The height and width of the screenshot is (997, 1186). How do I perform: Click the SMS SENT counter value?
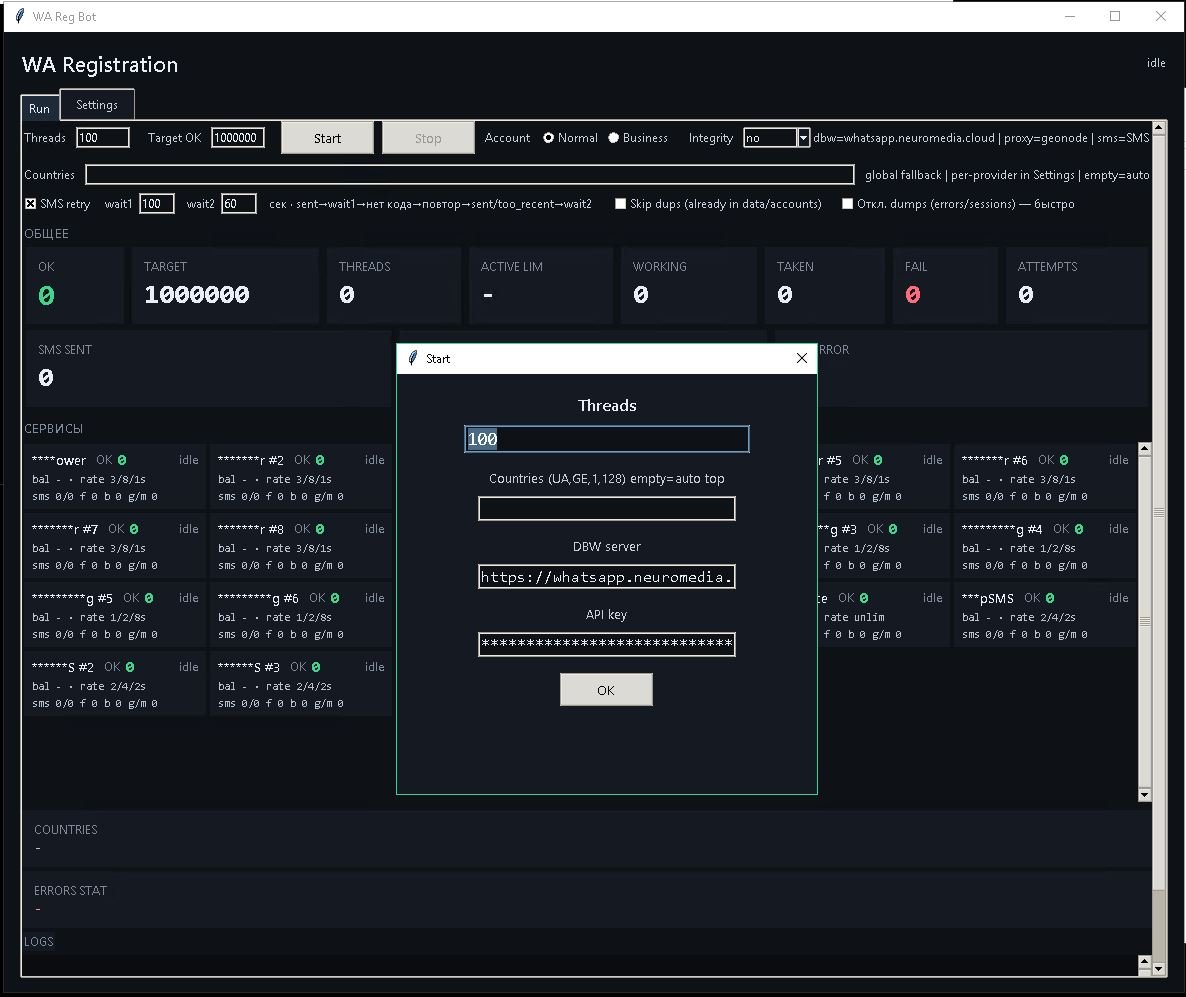click(46, 377)
